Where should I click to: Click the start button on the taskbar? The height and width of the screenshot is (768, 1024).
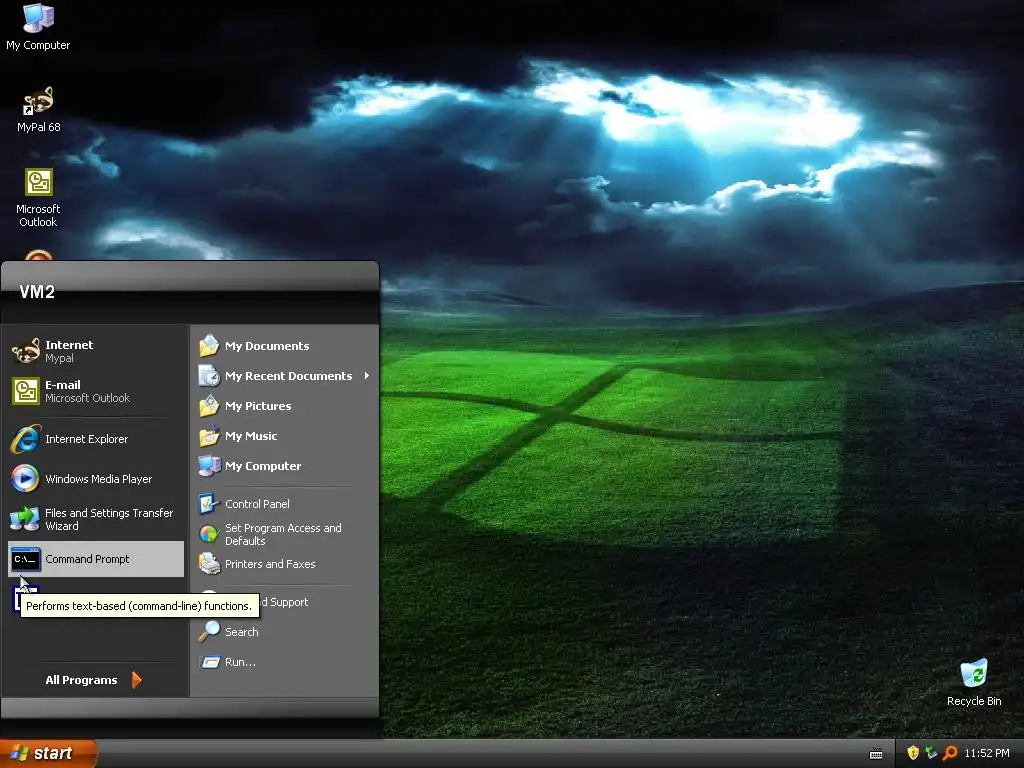coord(48,754)
